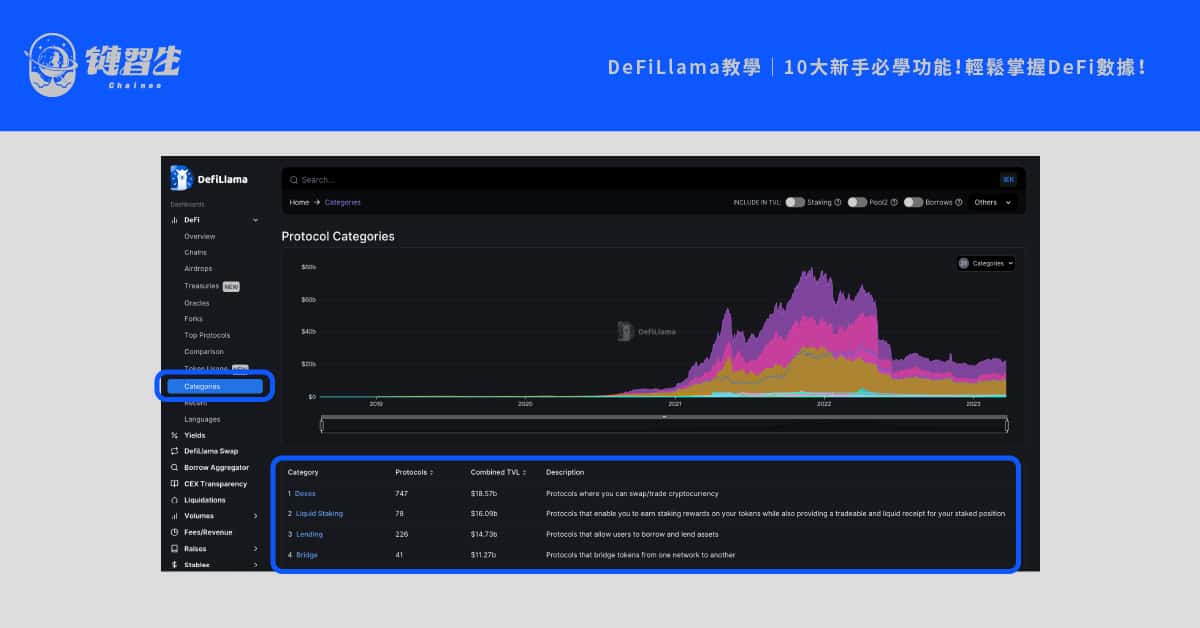Click the Protocol Categories page heading

[x=338, y=237]
